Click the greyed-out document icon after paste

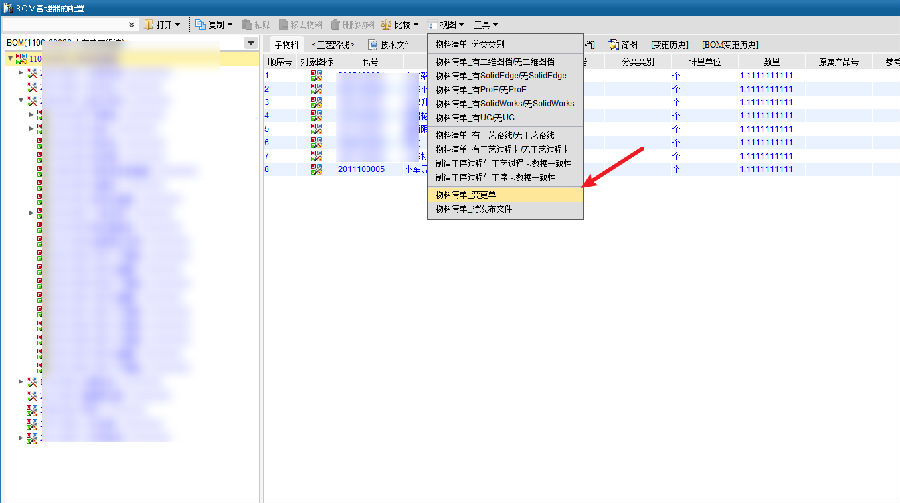[284, 25]
